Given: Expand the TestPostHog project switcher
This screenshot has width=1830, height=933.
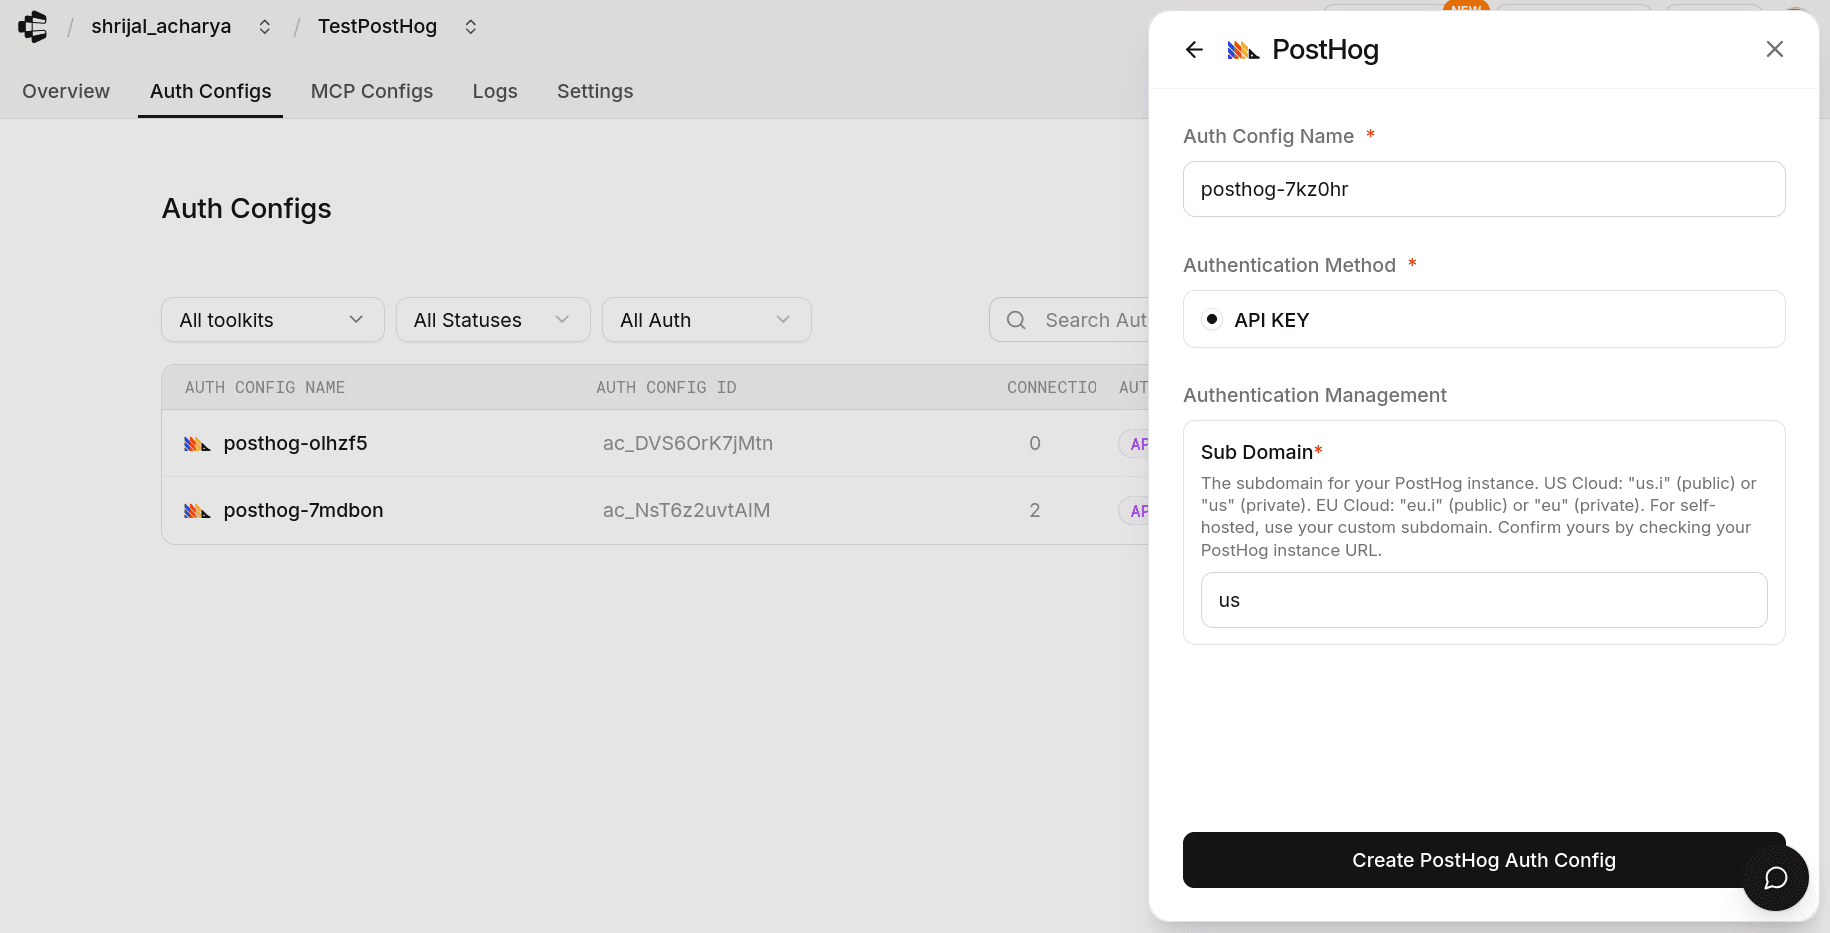Looking at the screenshot, I should [x=471, y=27].
